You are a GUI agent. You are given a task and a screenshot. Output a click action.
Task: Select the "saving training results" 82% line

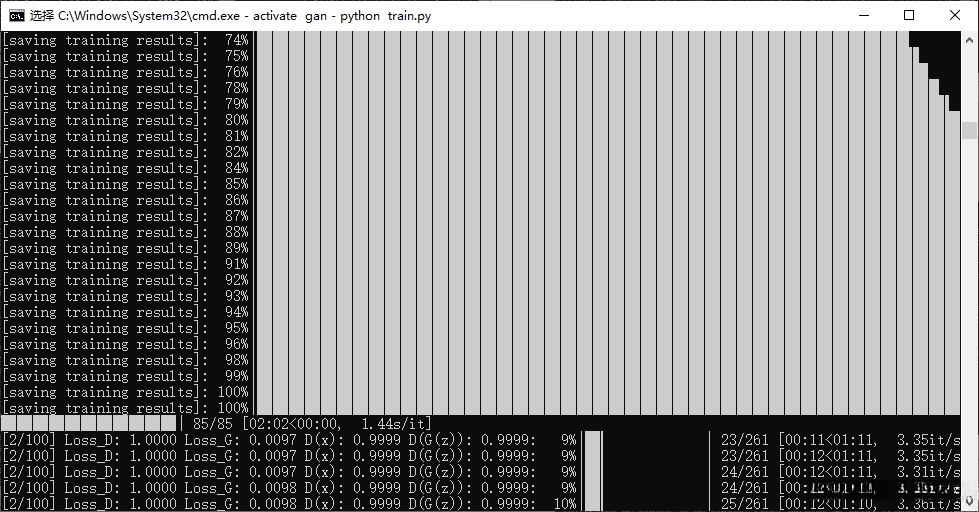(x=125, y=152)
